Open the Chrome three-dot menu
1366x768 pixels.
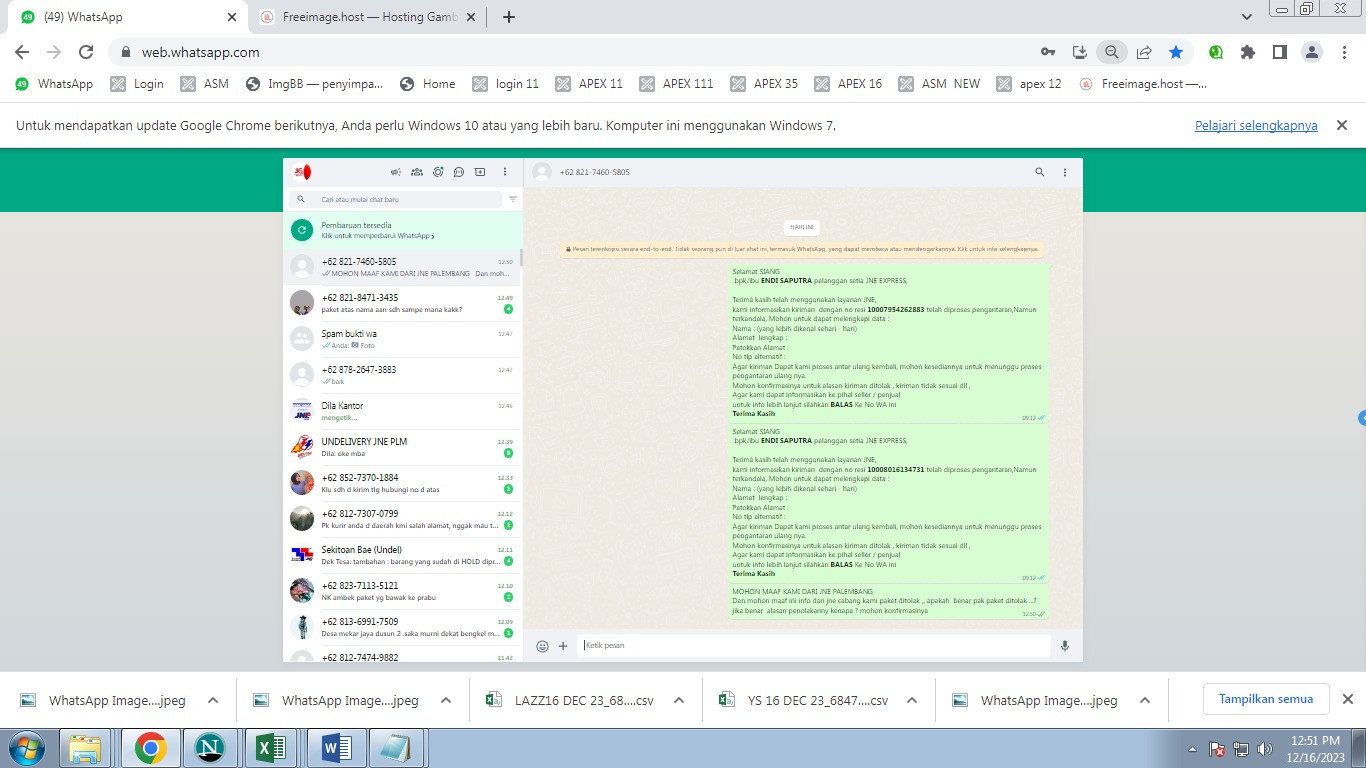1345,52
